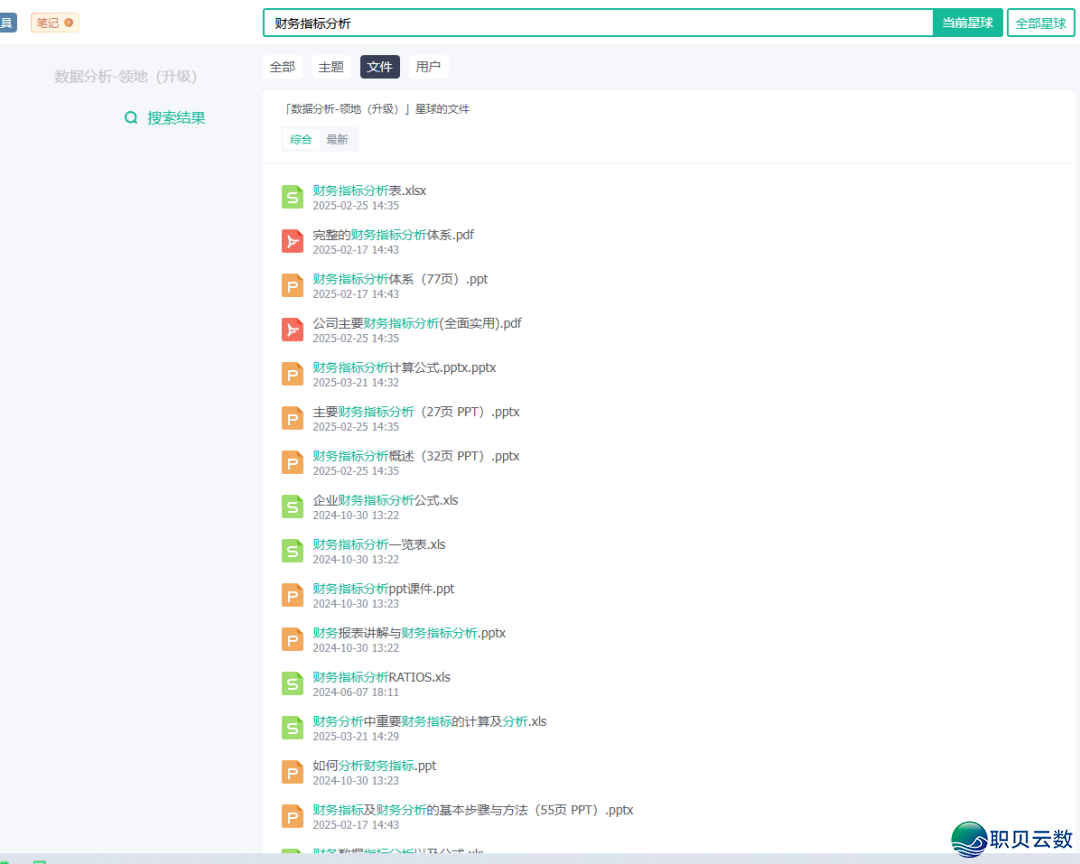Click the PPT icon for 财务指标分析体系（77页）.ppt
Image resolution: width=1080 pixels, height=864 pixels.
click(x=293, y=285)
